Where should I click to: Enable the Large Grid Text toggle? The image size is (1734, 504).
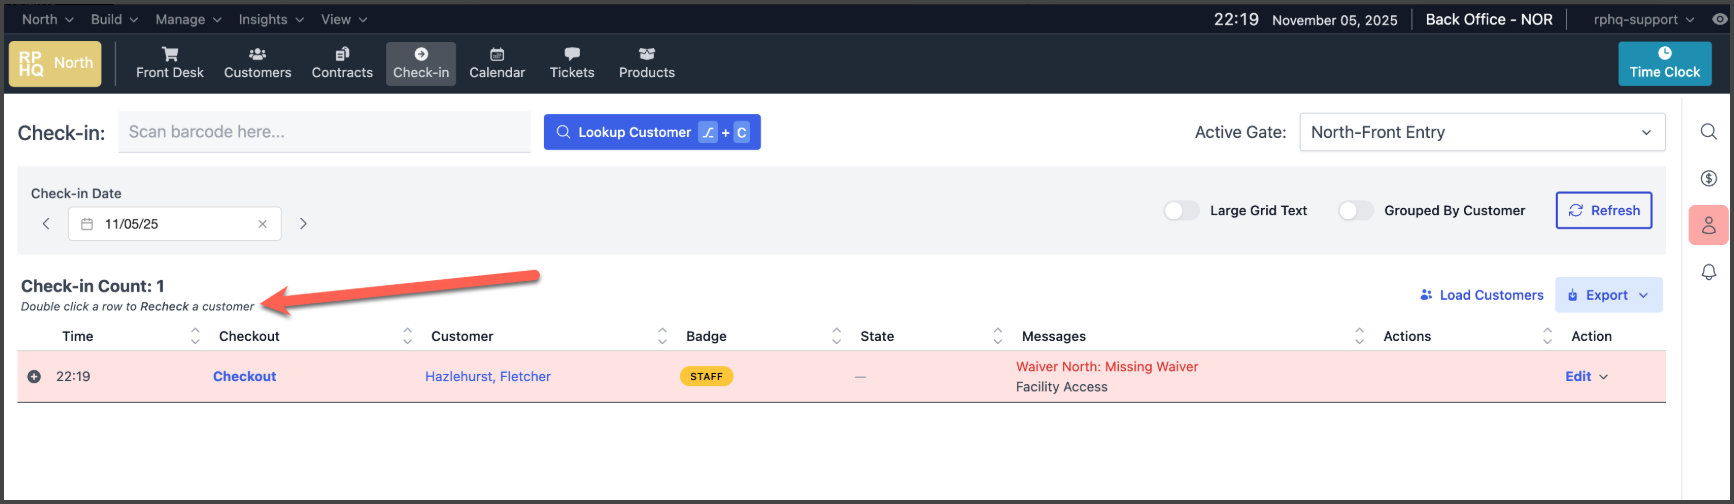(1181, 211)
